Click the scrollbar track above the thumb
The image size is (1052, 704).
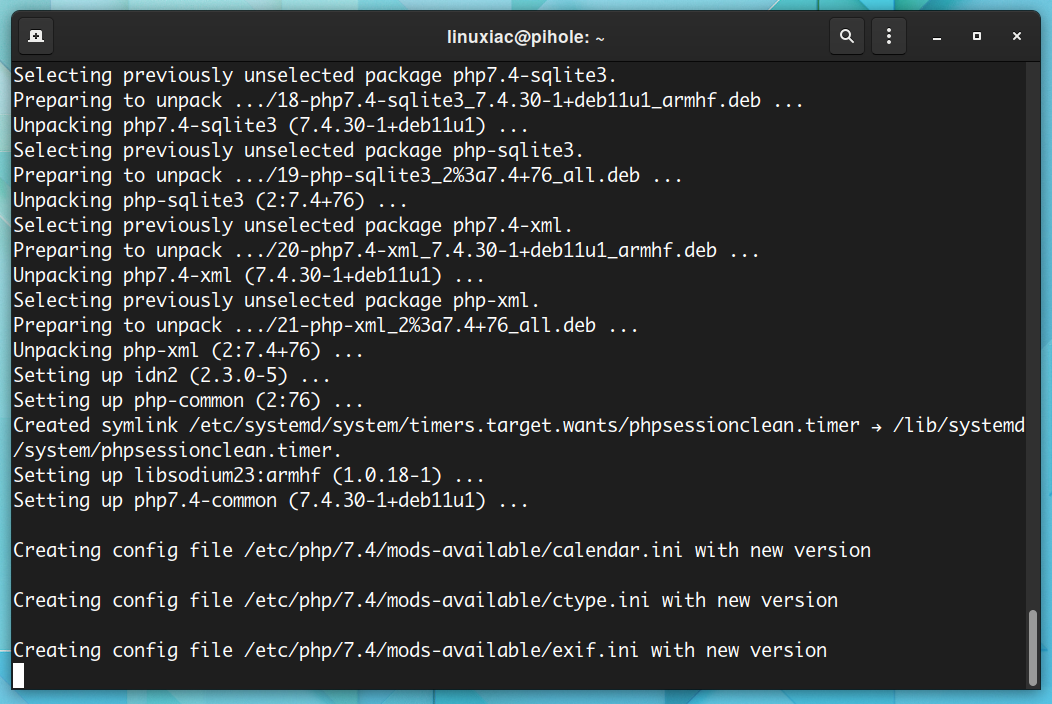(x=1033, y=336)
